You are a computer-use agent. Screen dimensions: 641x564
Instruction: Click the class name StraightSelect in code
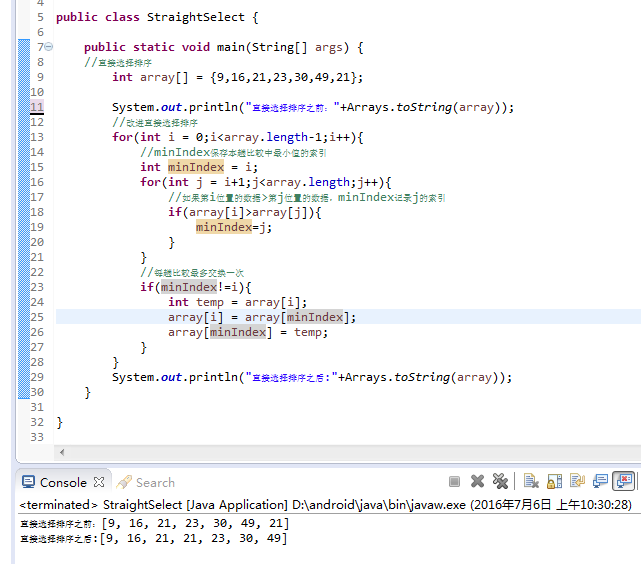195,17
